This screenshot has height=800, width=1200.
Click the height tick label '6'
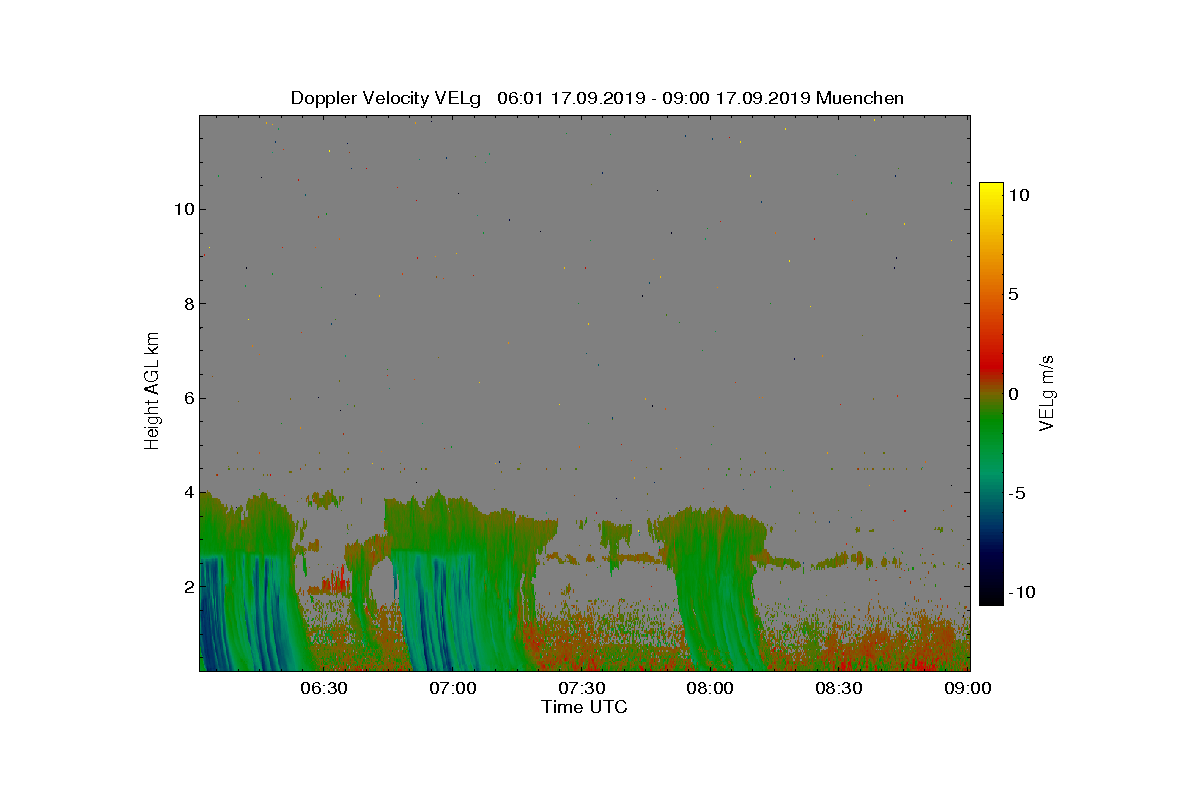pyautogui.click(x=187, y=398)
